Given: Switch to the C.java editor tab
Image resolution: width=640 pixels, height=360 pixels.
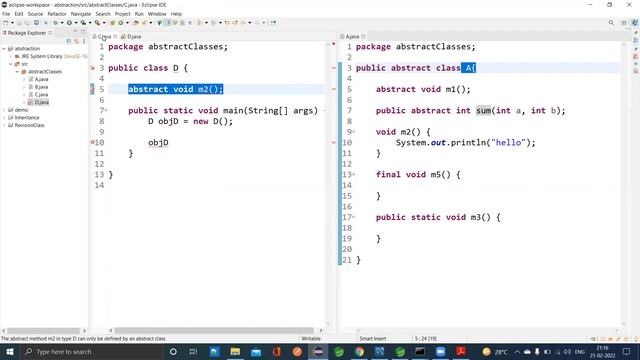Looking at the screenshot, I should pyautogui.click(x=104, y=36).
